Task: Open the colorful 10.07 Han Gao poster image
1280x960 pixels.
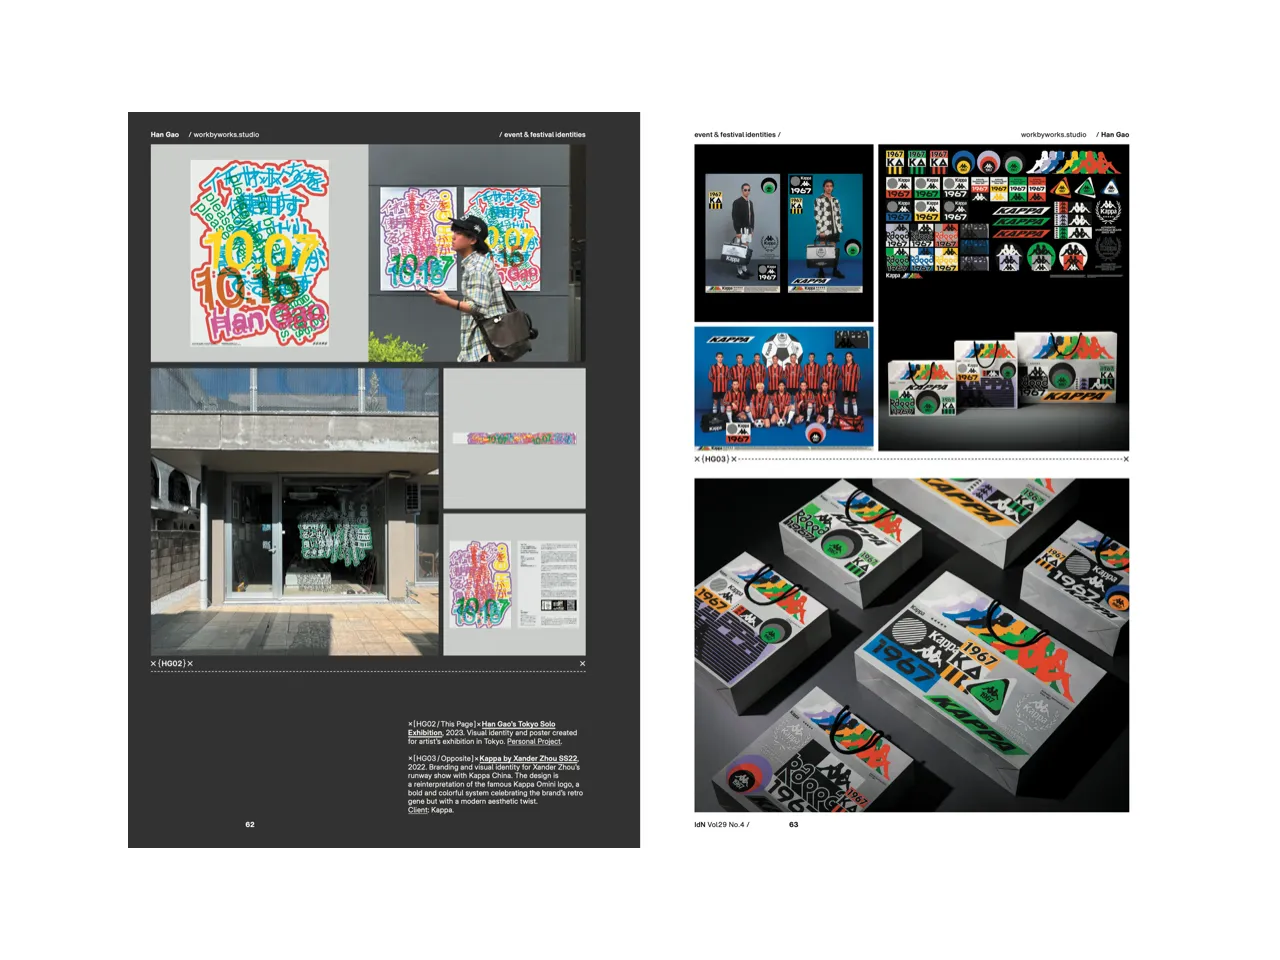Action: [259, 253]
